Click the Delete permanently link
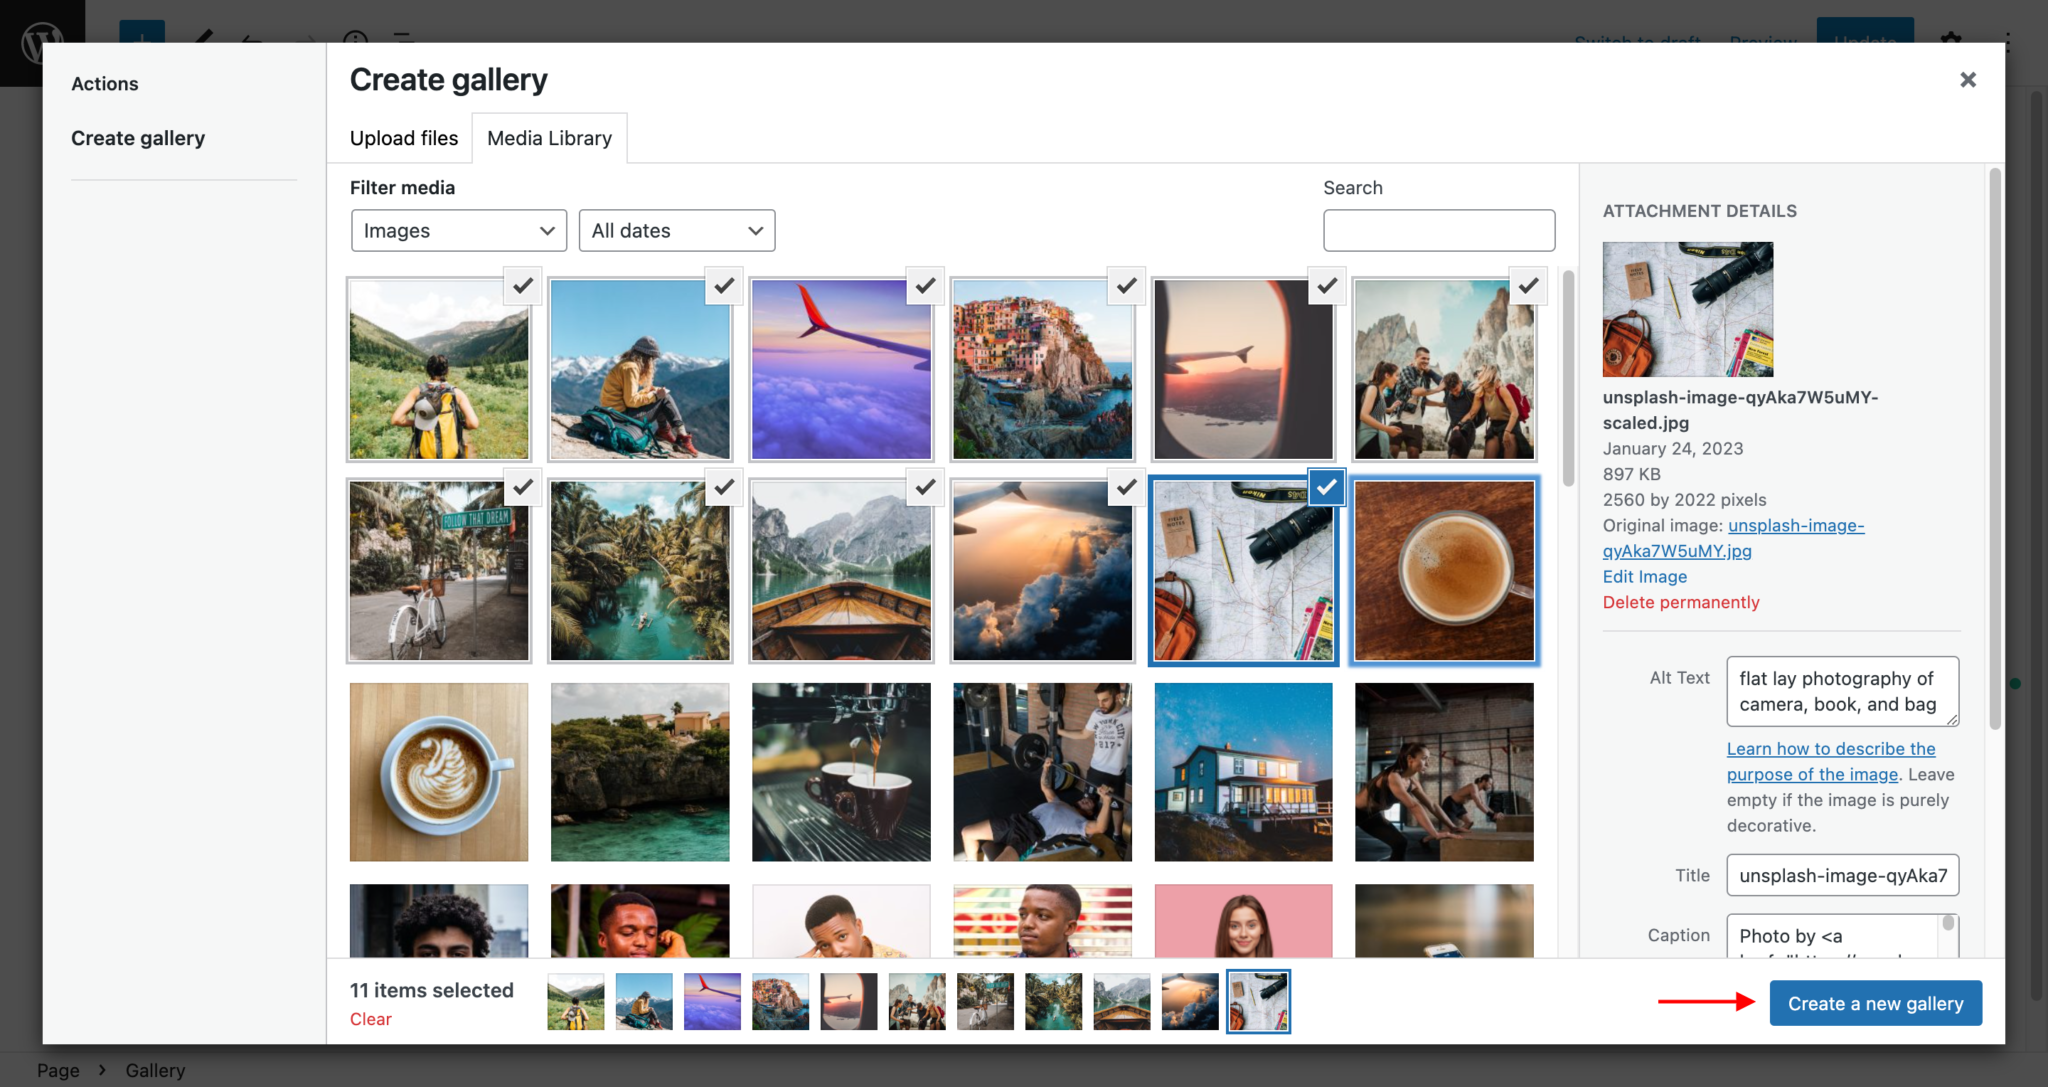Viewport: 2048px width, 1087px height. (x=1681, y=602)
